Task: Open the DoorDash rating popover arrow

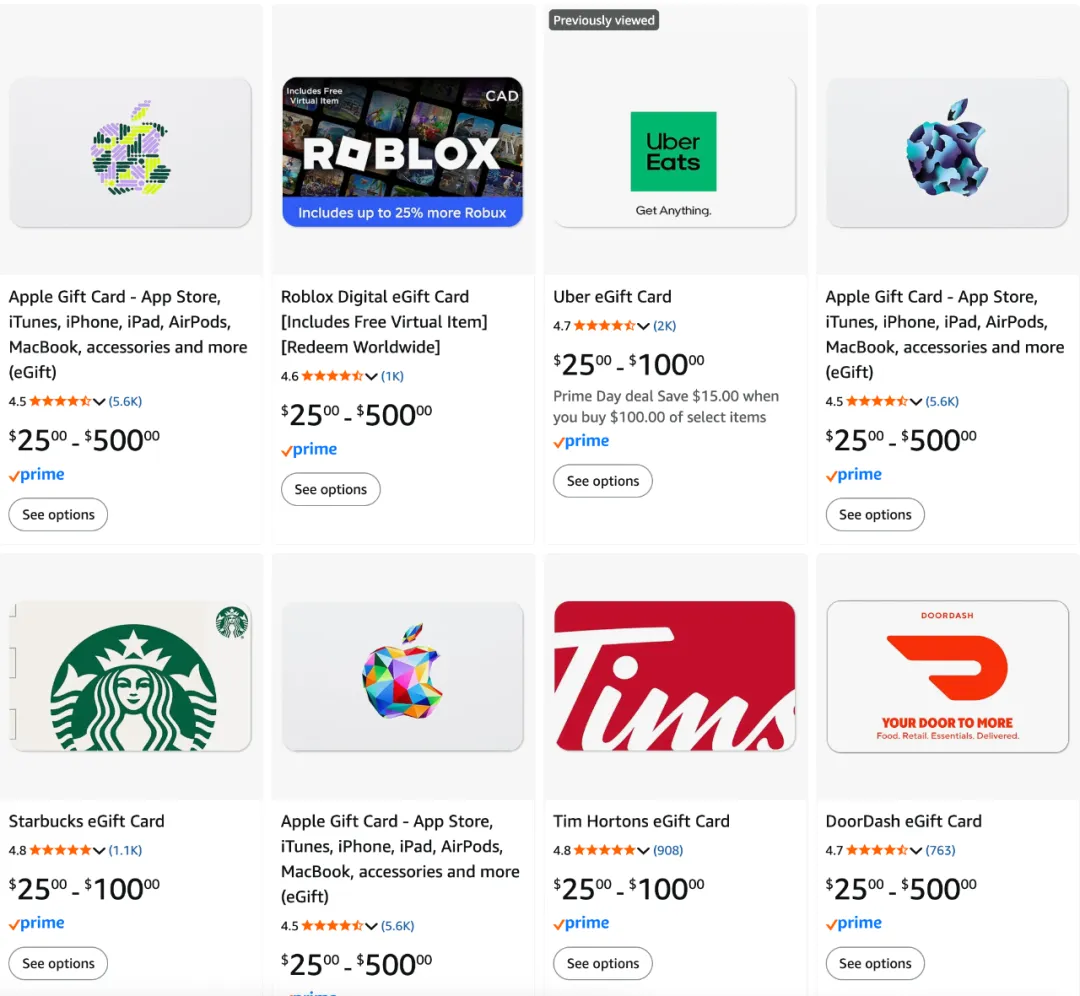Action: point(915,851)
